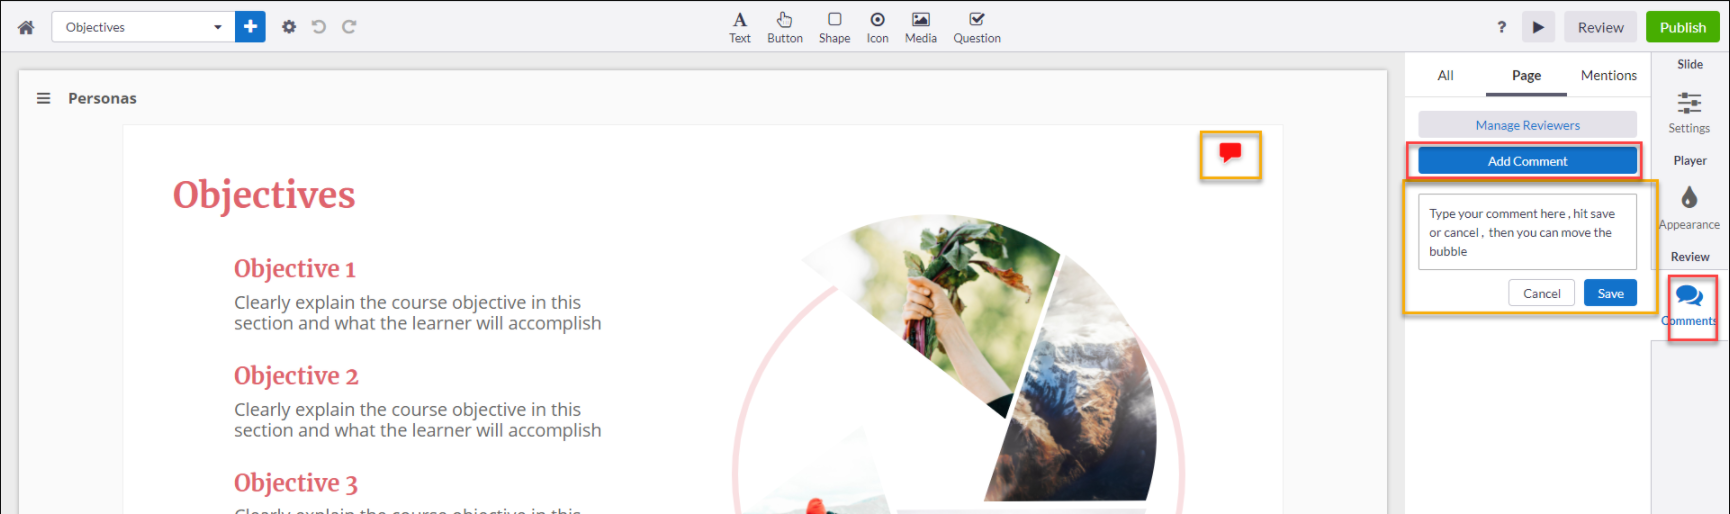This screenshot has height=514, width=1730.
Task: Select the Objectives slide title
Action: coord(264,195)
